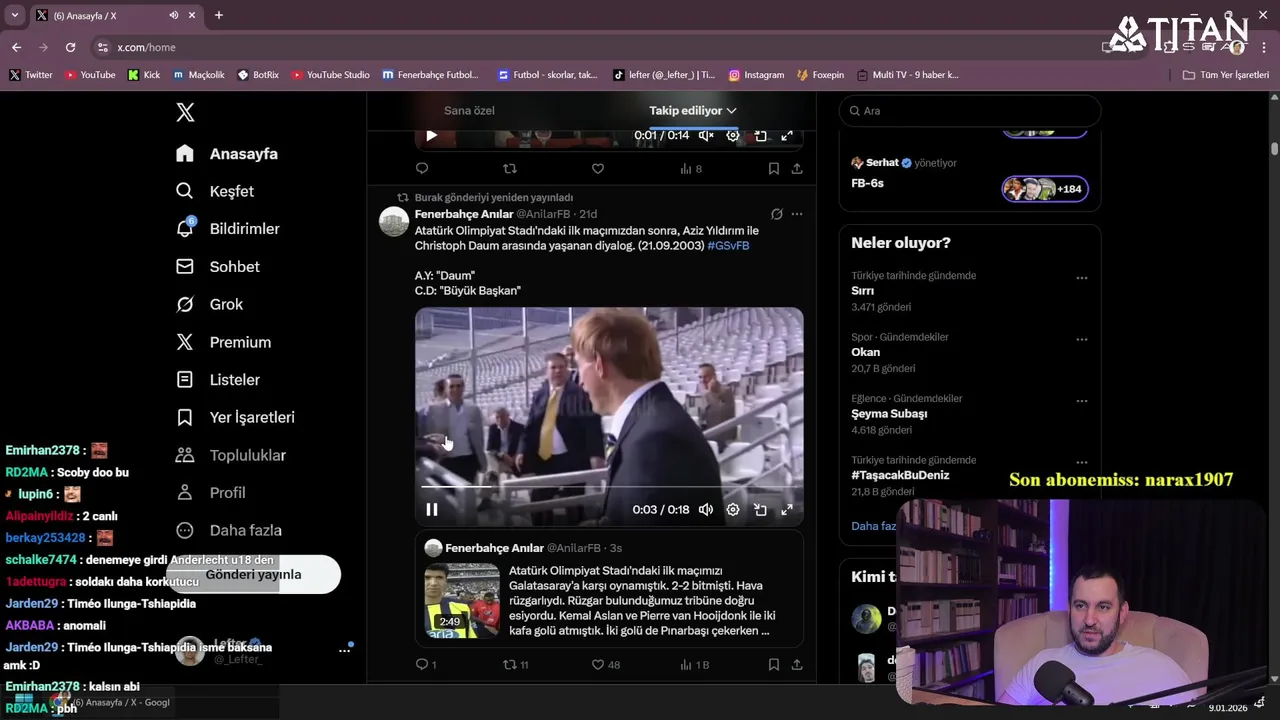1280x720 pixels.
Task: Reply to the top post
Action: point(422,169)
